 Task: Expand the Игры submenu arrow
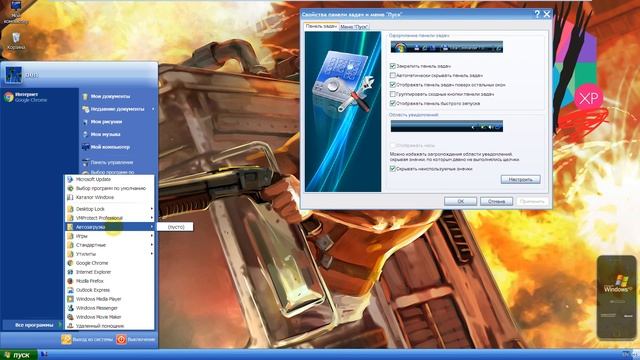[x=152, y=236]
